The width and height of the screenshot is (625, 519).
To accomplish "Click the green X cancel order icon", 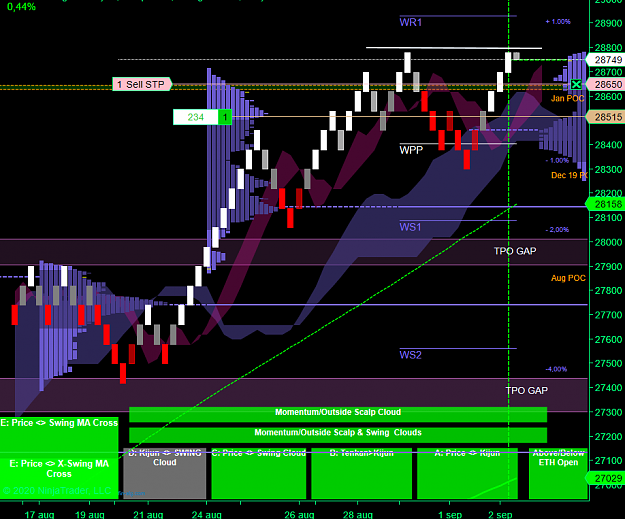I will pos(576,85).
